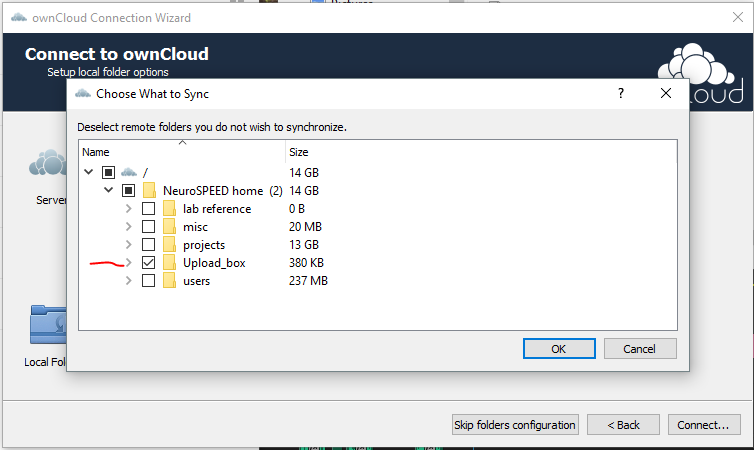The image size is (754, 450).
Task: Select the 'NeuroSPEED home (2)' row label
Action: point(223,190)
